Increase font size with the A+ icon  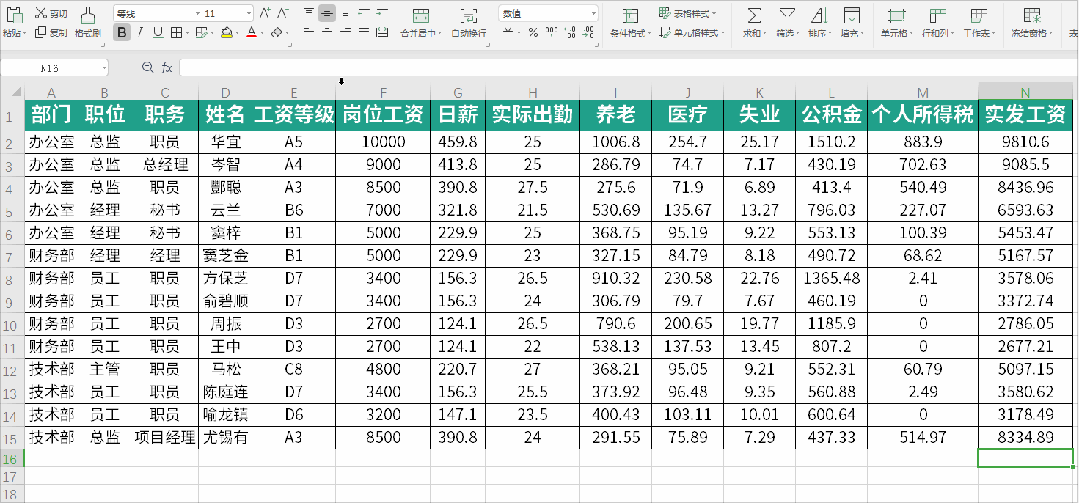(264, 13)
